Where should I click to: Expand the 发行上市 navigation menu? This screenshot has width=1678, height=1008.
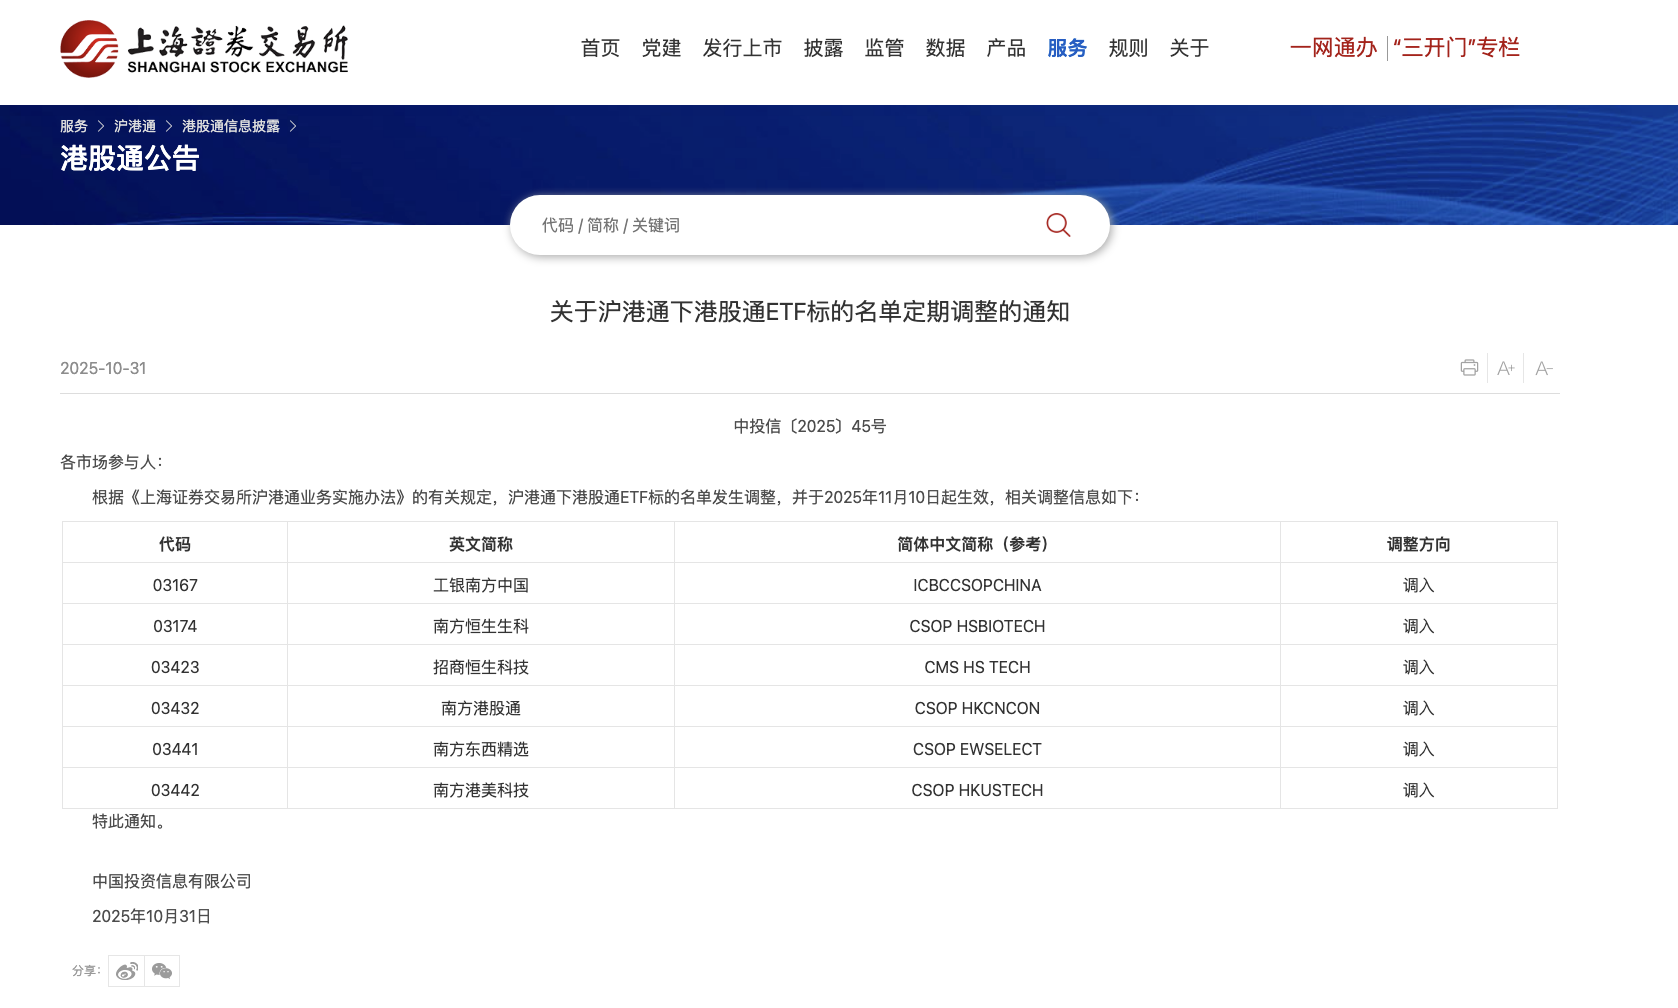[742, 48]
